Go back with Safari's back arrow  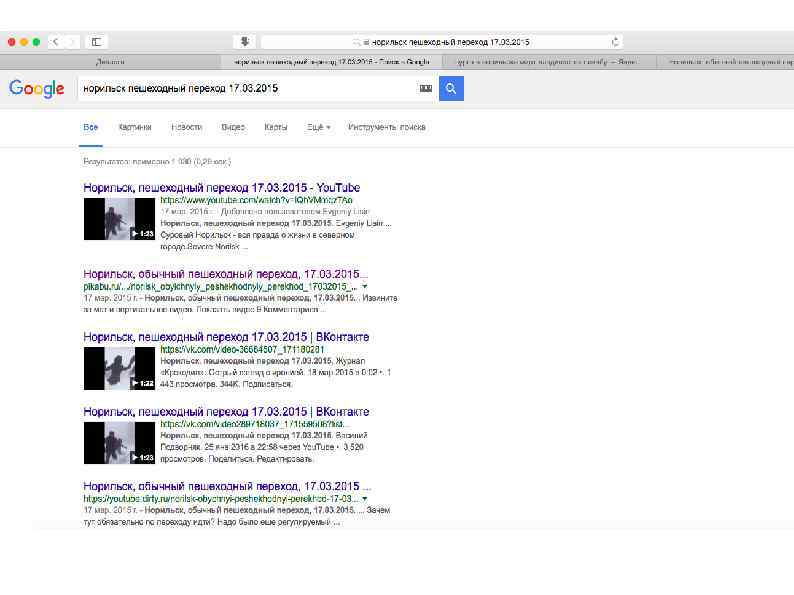tap(56, 42)
